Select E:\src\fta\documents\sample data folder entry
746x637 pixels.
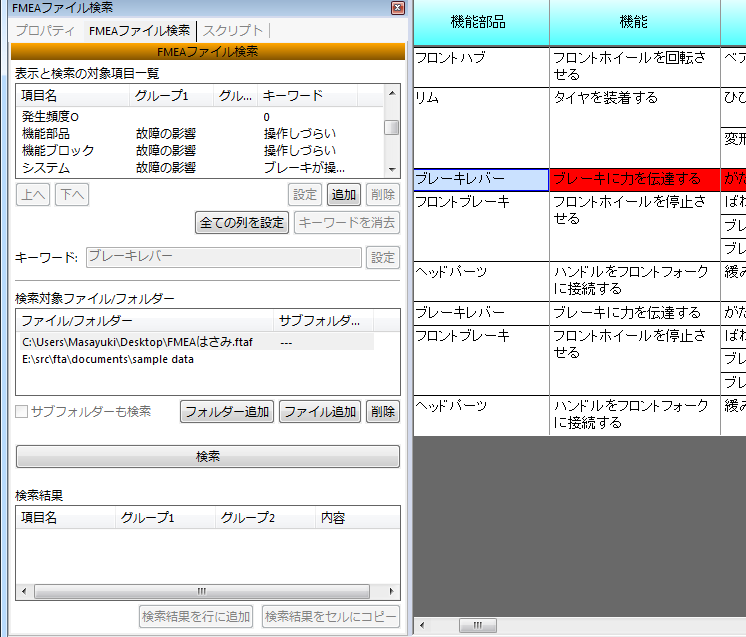pyautogui.click(x=195, y=359)
